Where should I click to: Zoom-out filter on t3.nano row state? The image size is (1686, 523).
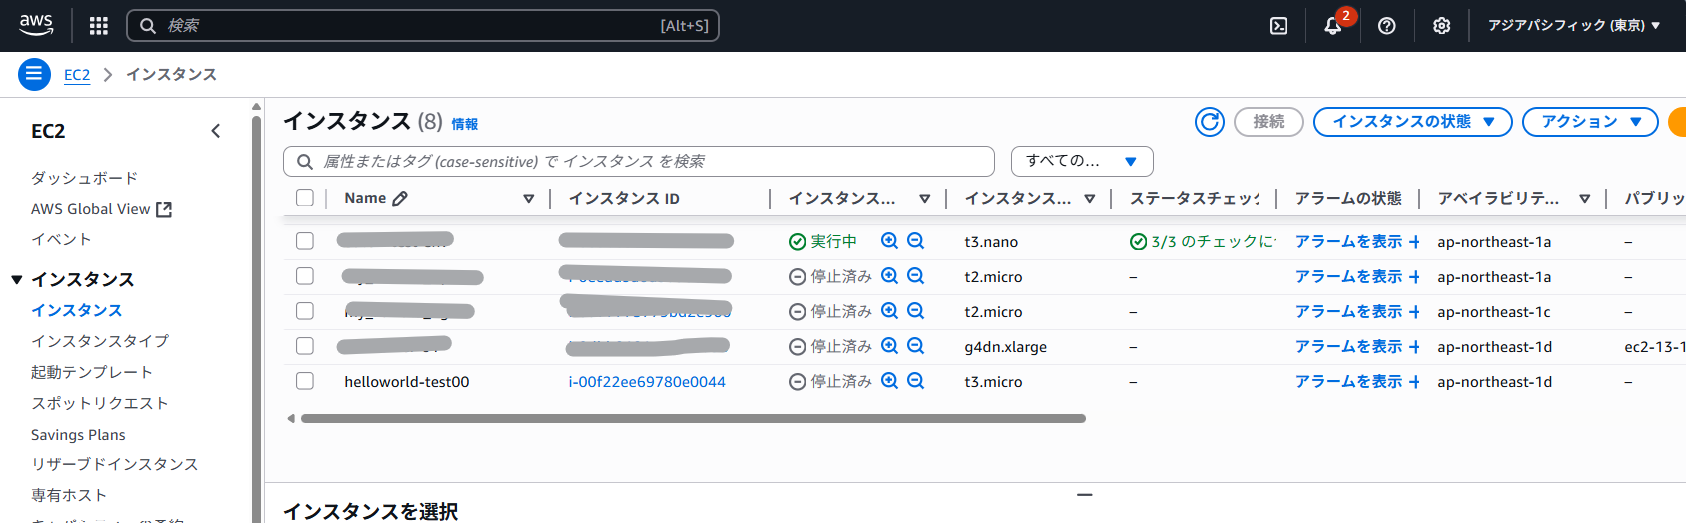click(x=915, y=241)
